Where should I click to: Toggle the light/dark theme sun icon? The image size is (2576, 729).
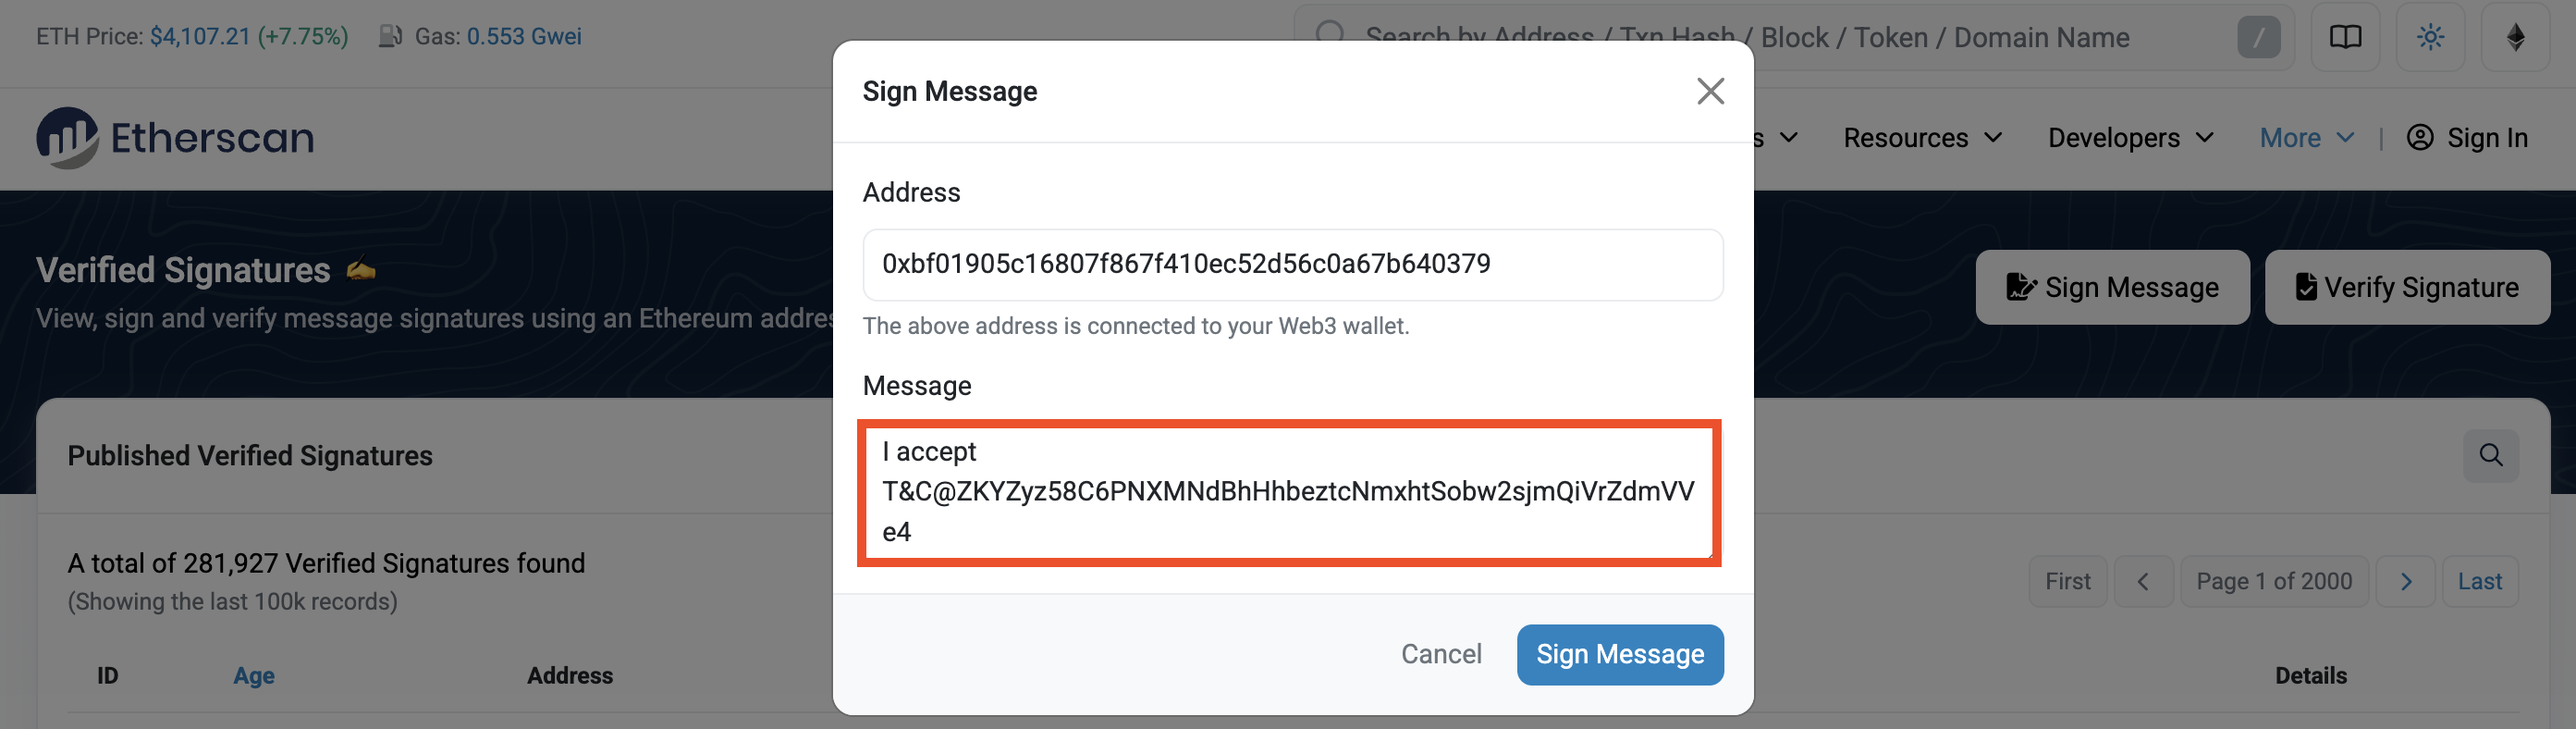click(2430, 37)
